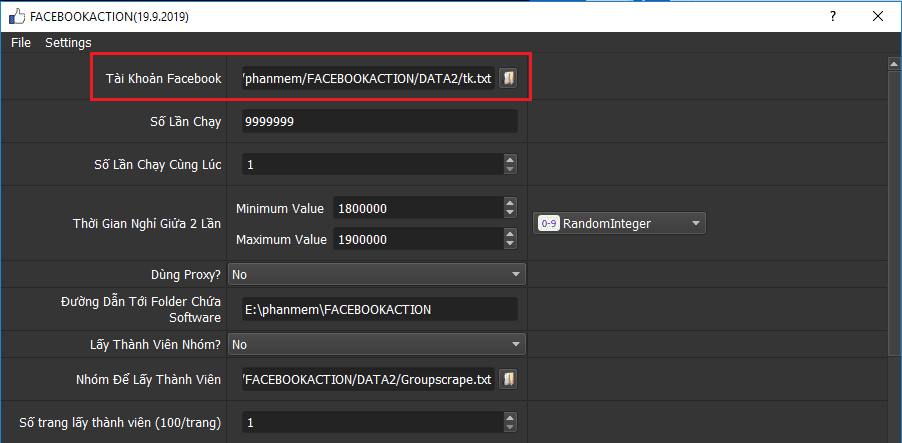902x443 pixels.
Task: Increase Số Lần Chạy Cùng Lúc with up arrow
Action: (x=510, y=159)
